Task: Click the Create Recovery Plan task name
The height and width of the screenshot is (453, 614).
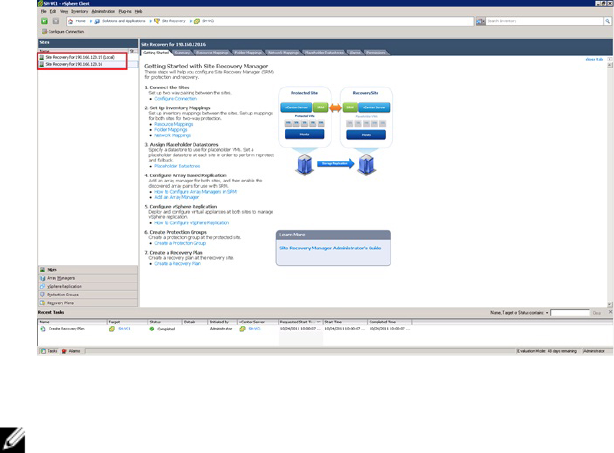Action: [x=67, y=329]
